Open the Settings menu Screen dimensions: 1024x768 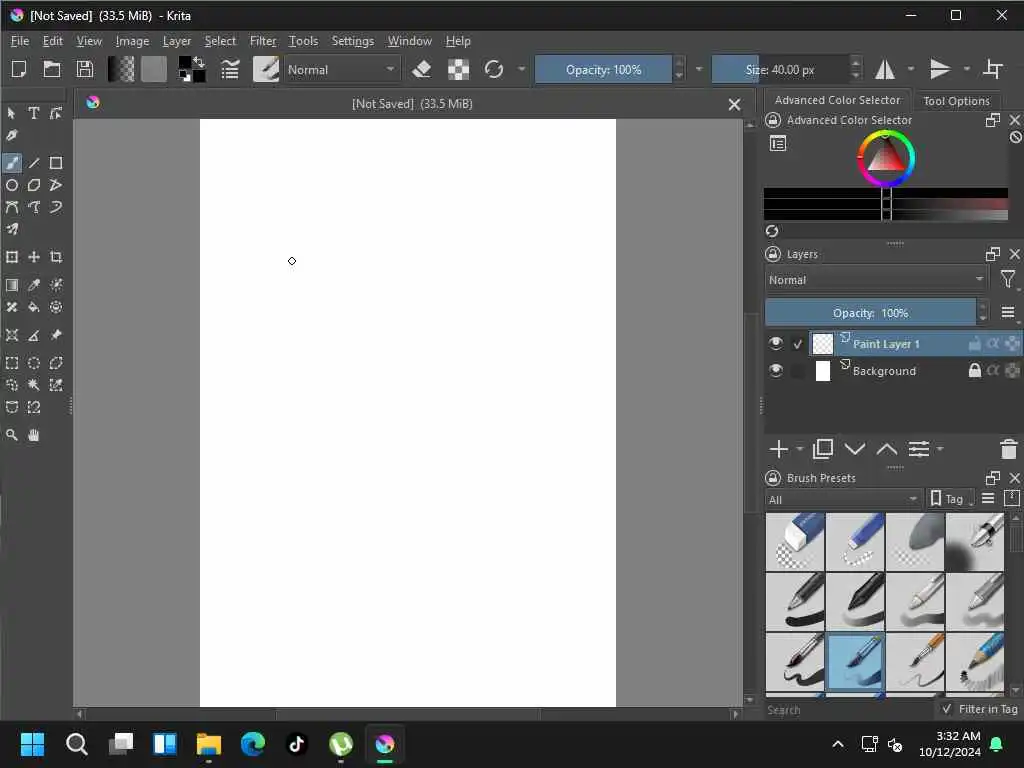(353, 41)
